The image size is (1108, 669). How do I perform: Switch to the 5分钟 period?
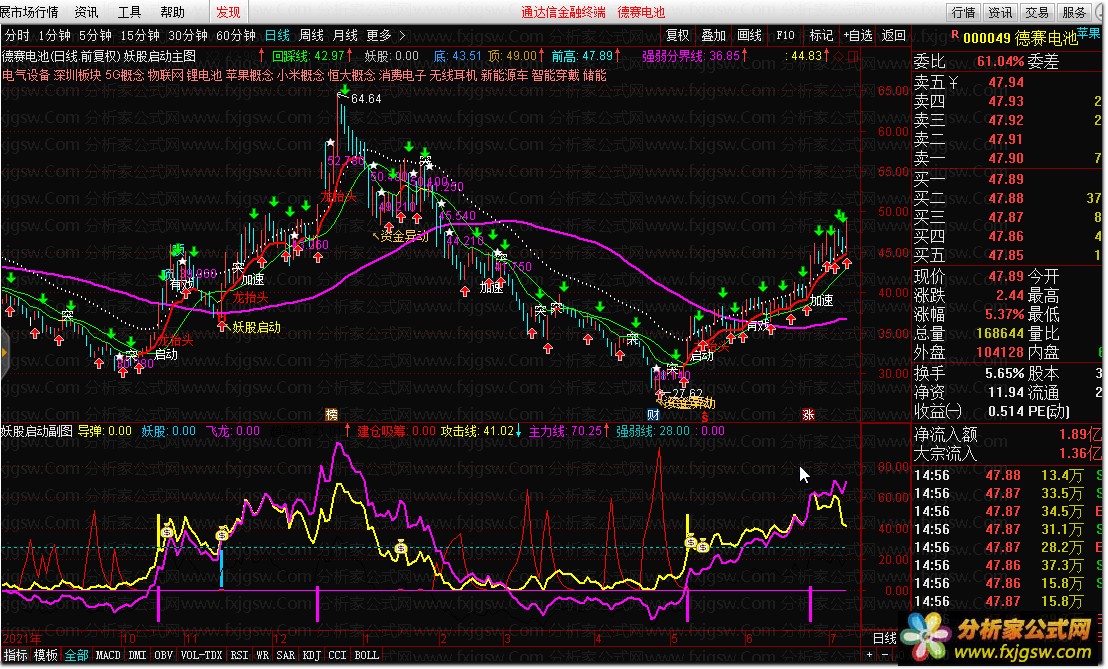[95, 35]
